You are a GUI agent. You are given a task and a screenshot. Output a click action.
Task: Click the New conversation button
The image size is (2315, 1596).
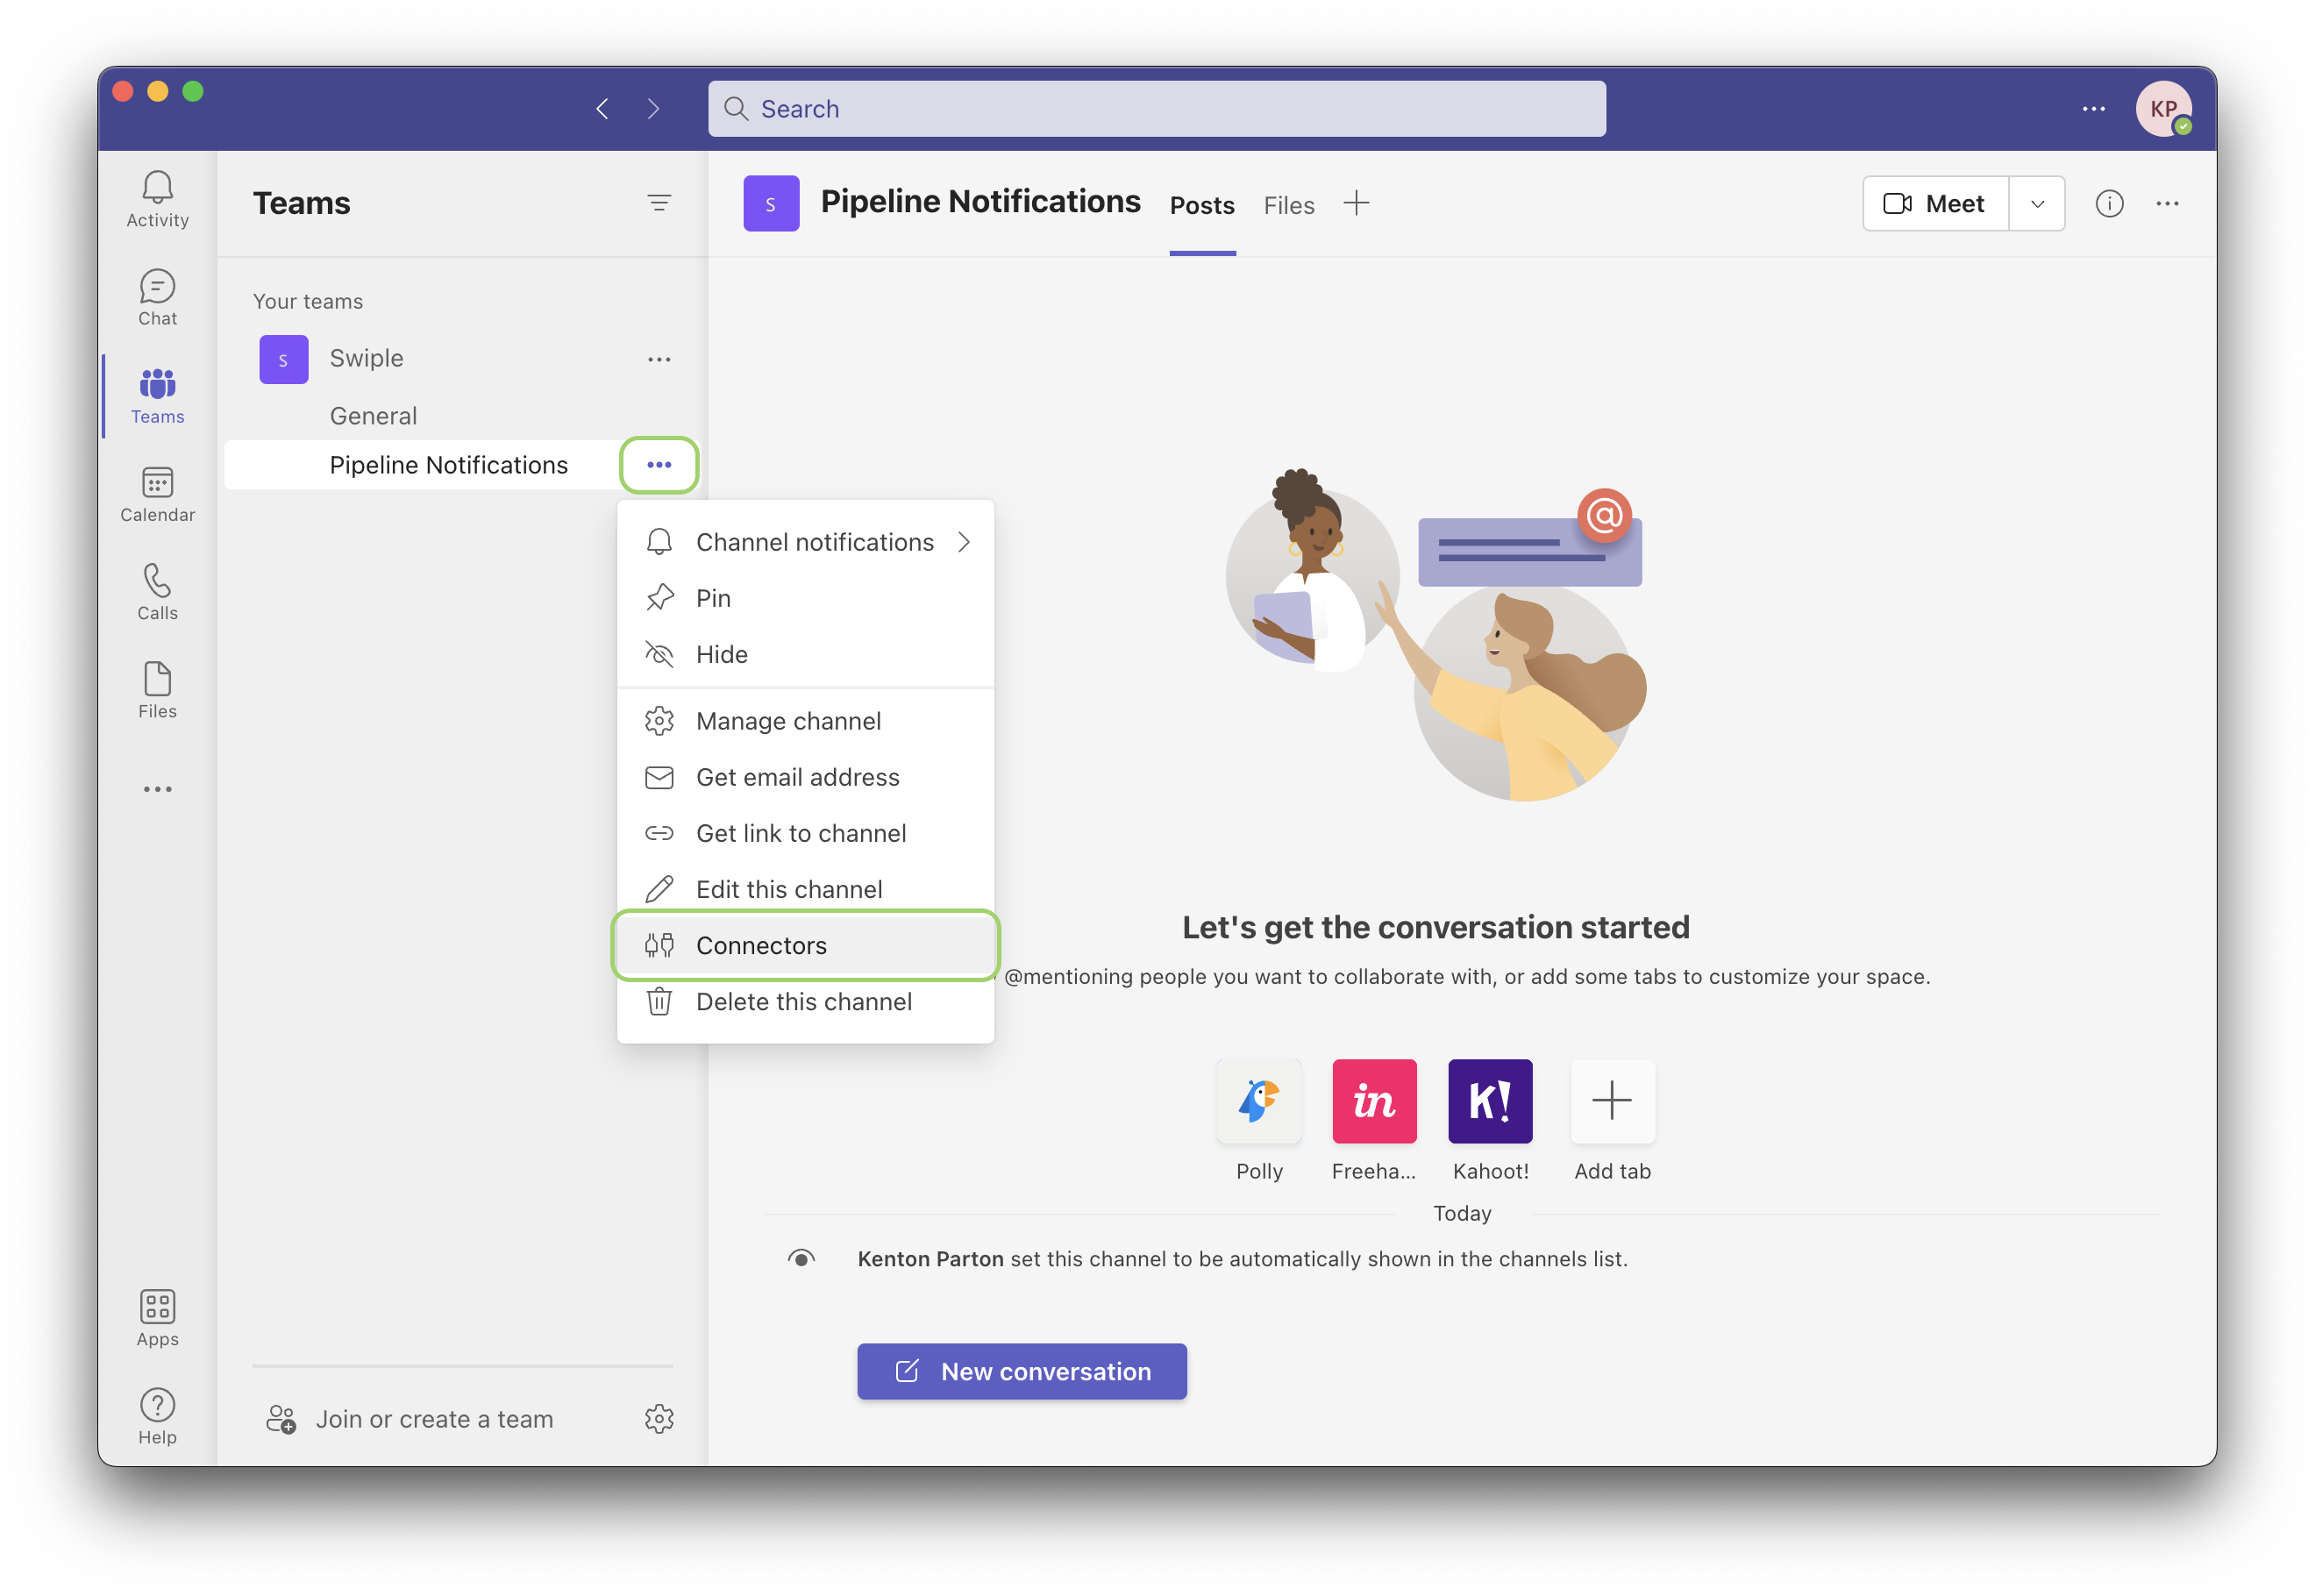pos(1021,1371)
